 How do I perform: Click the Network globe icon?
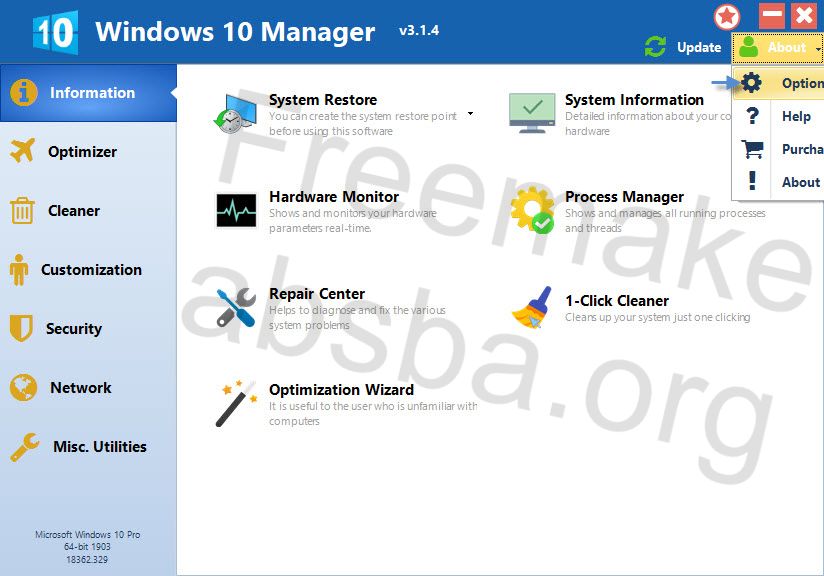(23, 387)
